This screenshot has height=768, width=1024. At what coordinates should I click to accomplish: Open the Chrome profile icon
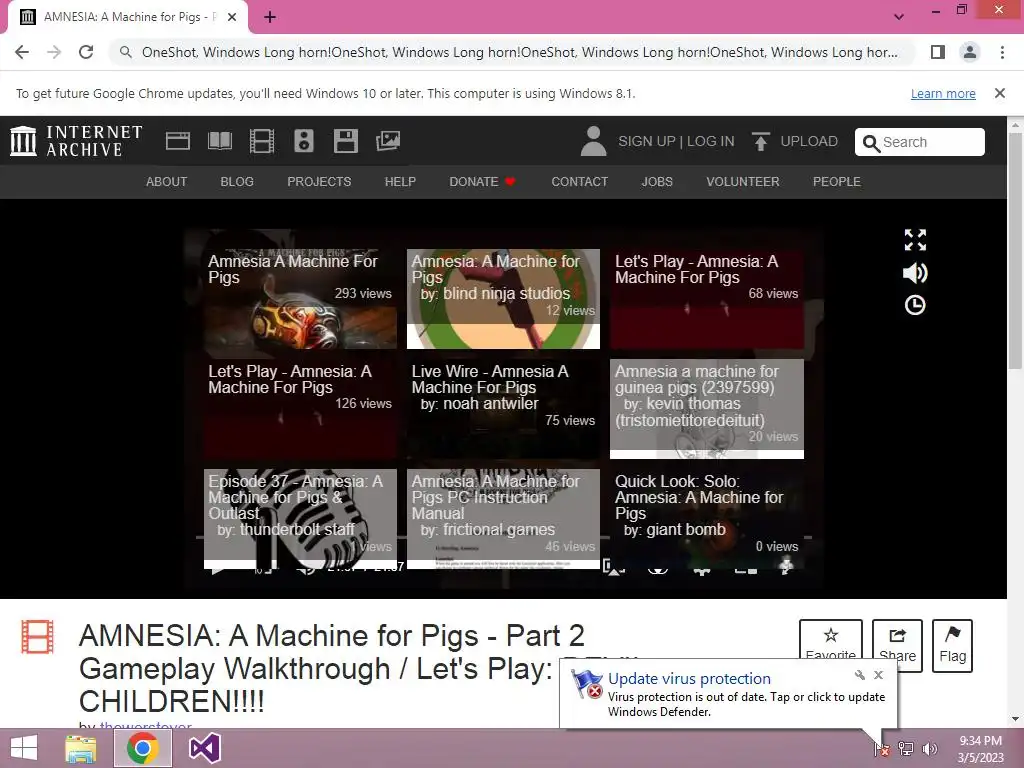pos(970,52)
